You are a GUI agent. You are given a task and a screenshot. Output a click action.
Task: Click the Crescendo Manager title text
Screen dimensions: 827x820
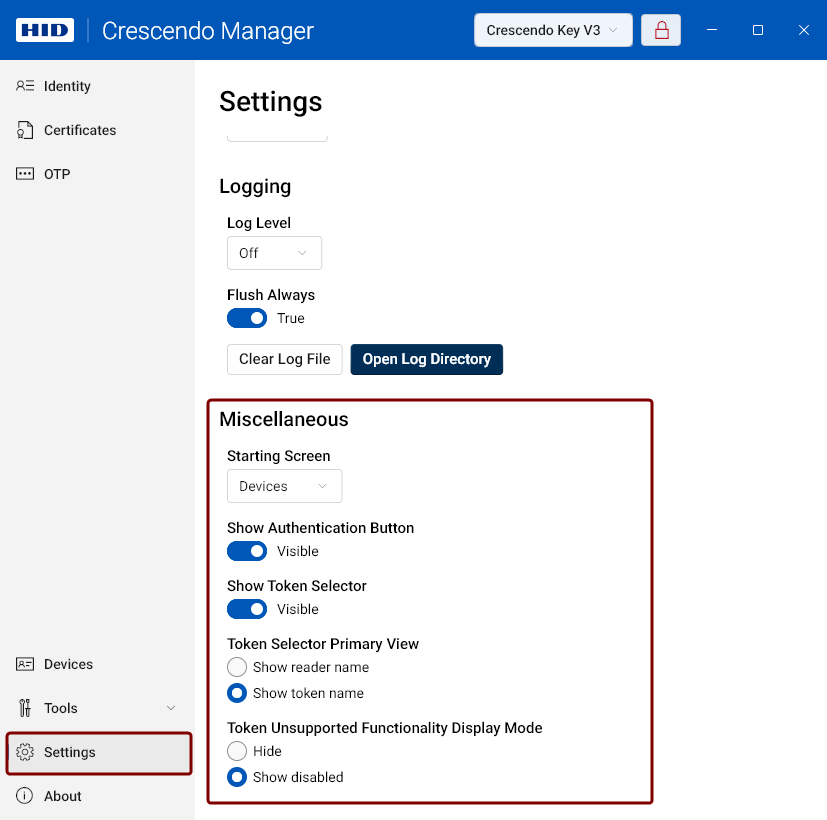[208, 31]
